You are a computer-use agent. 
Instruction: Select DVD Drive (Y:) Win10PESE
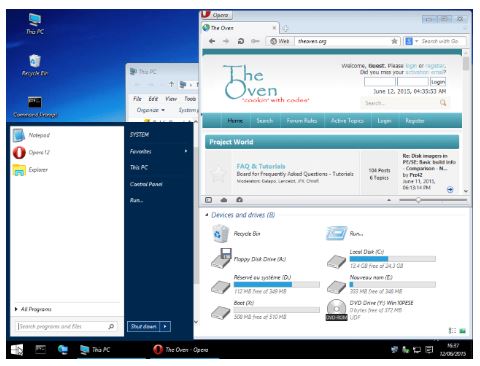pos(370,310)
